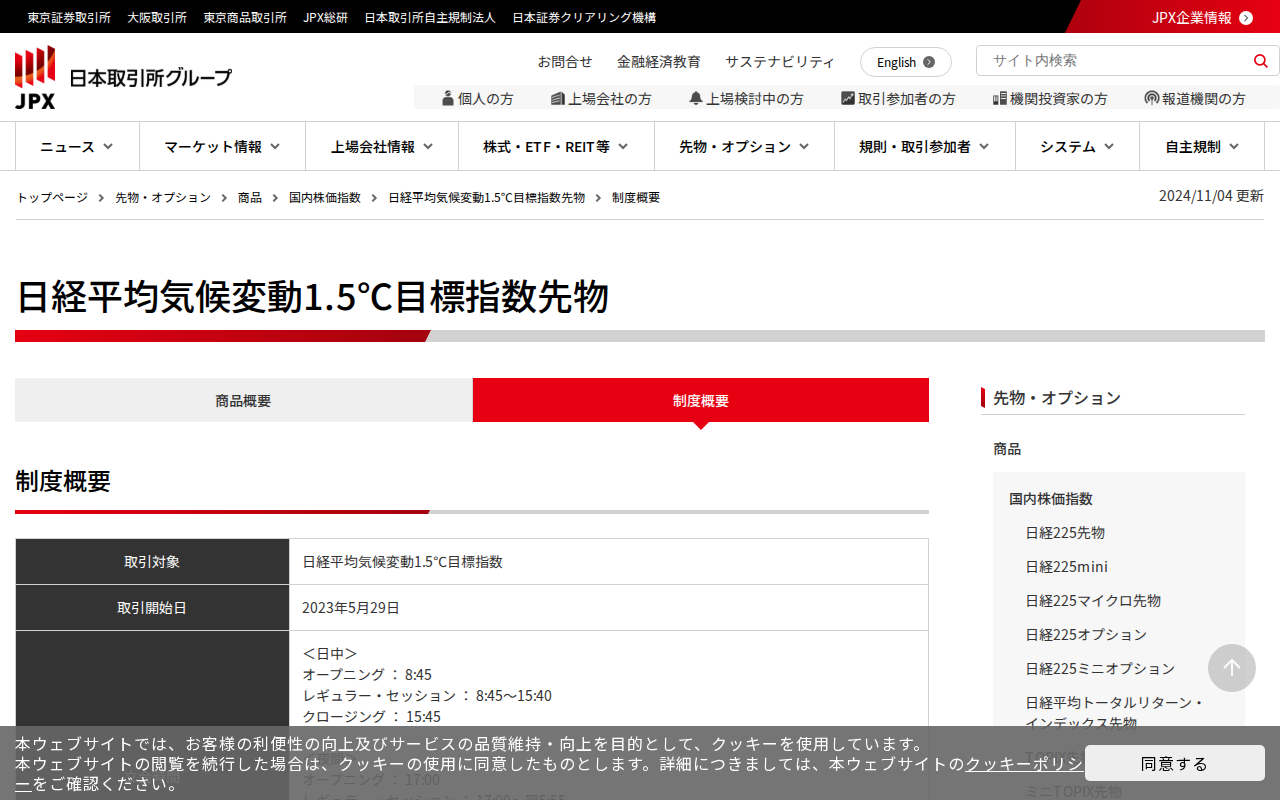Screen dimensions: 1280x800
Task: Accept cookies with 同意する button
Action: [1175, 763]
